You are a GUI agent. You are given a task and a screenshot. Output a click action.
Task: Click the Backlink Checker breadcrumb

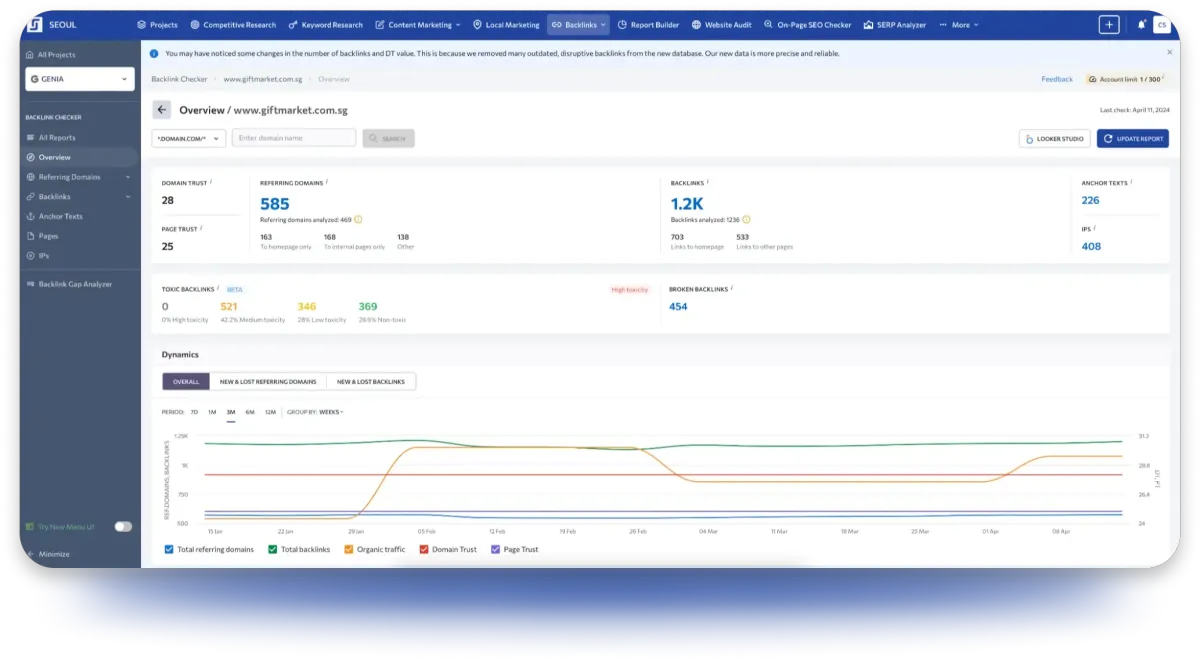[x=179, y=79]
